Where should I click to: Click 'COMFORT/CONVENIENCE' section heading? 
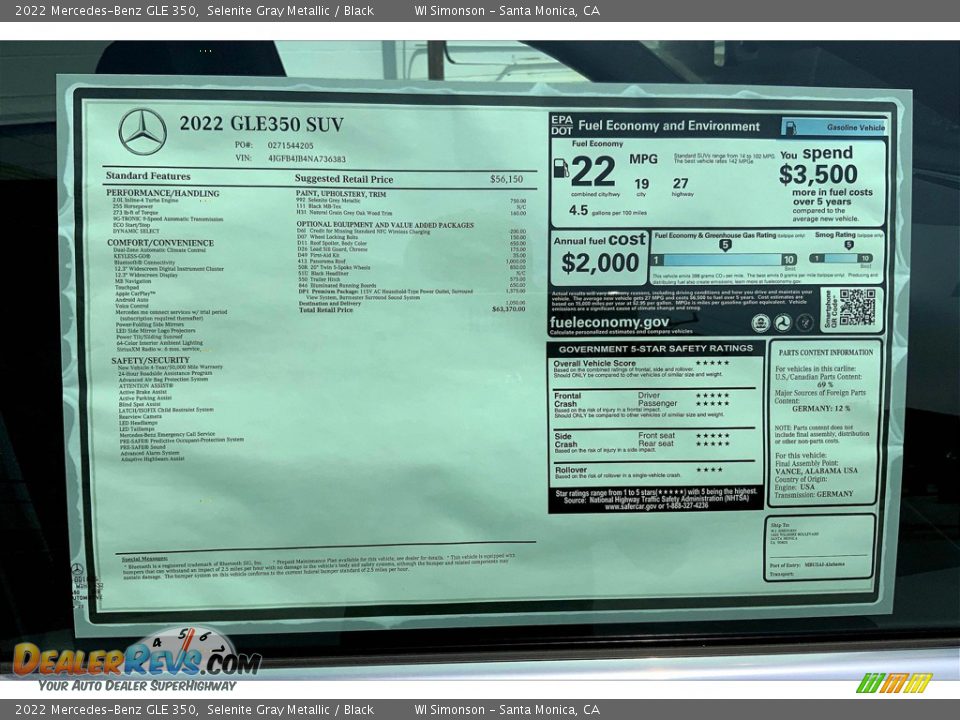pyautogui.click(x=160, y=242)
